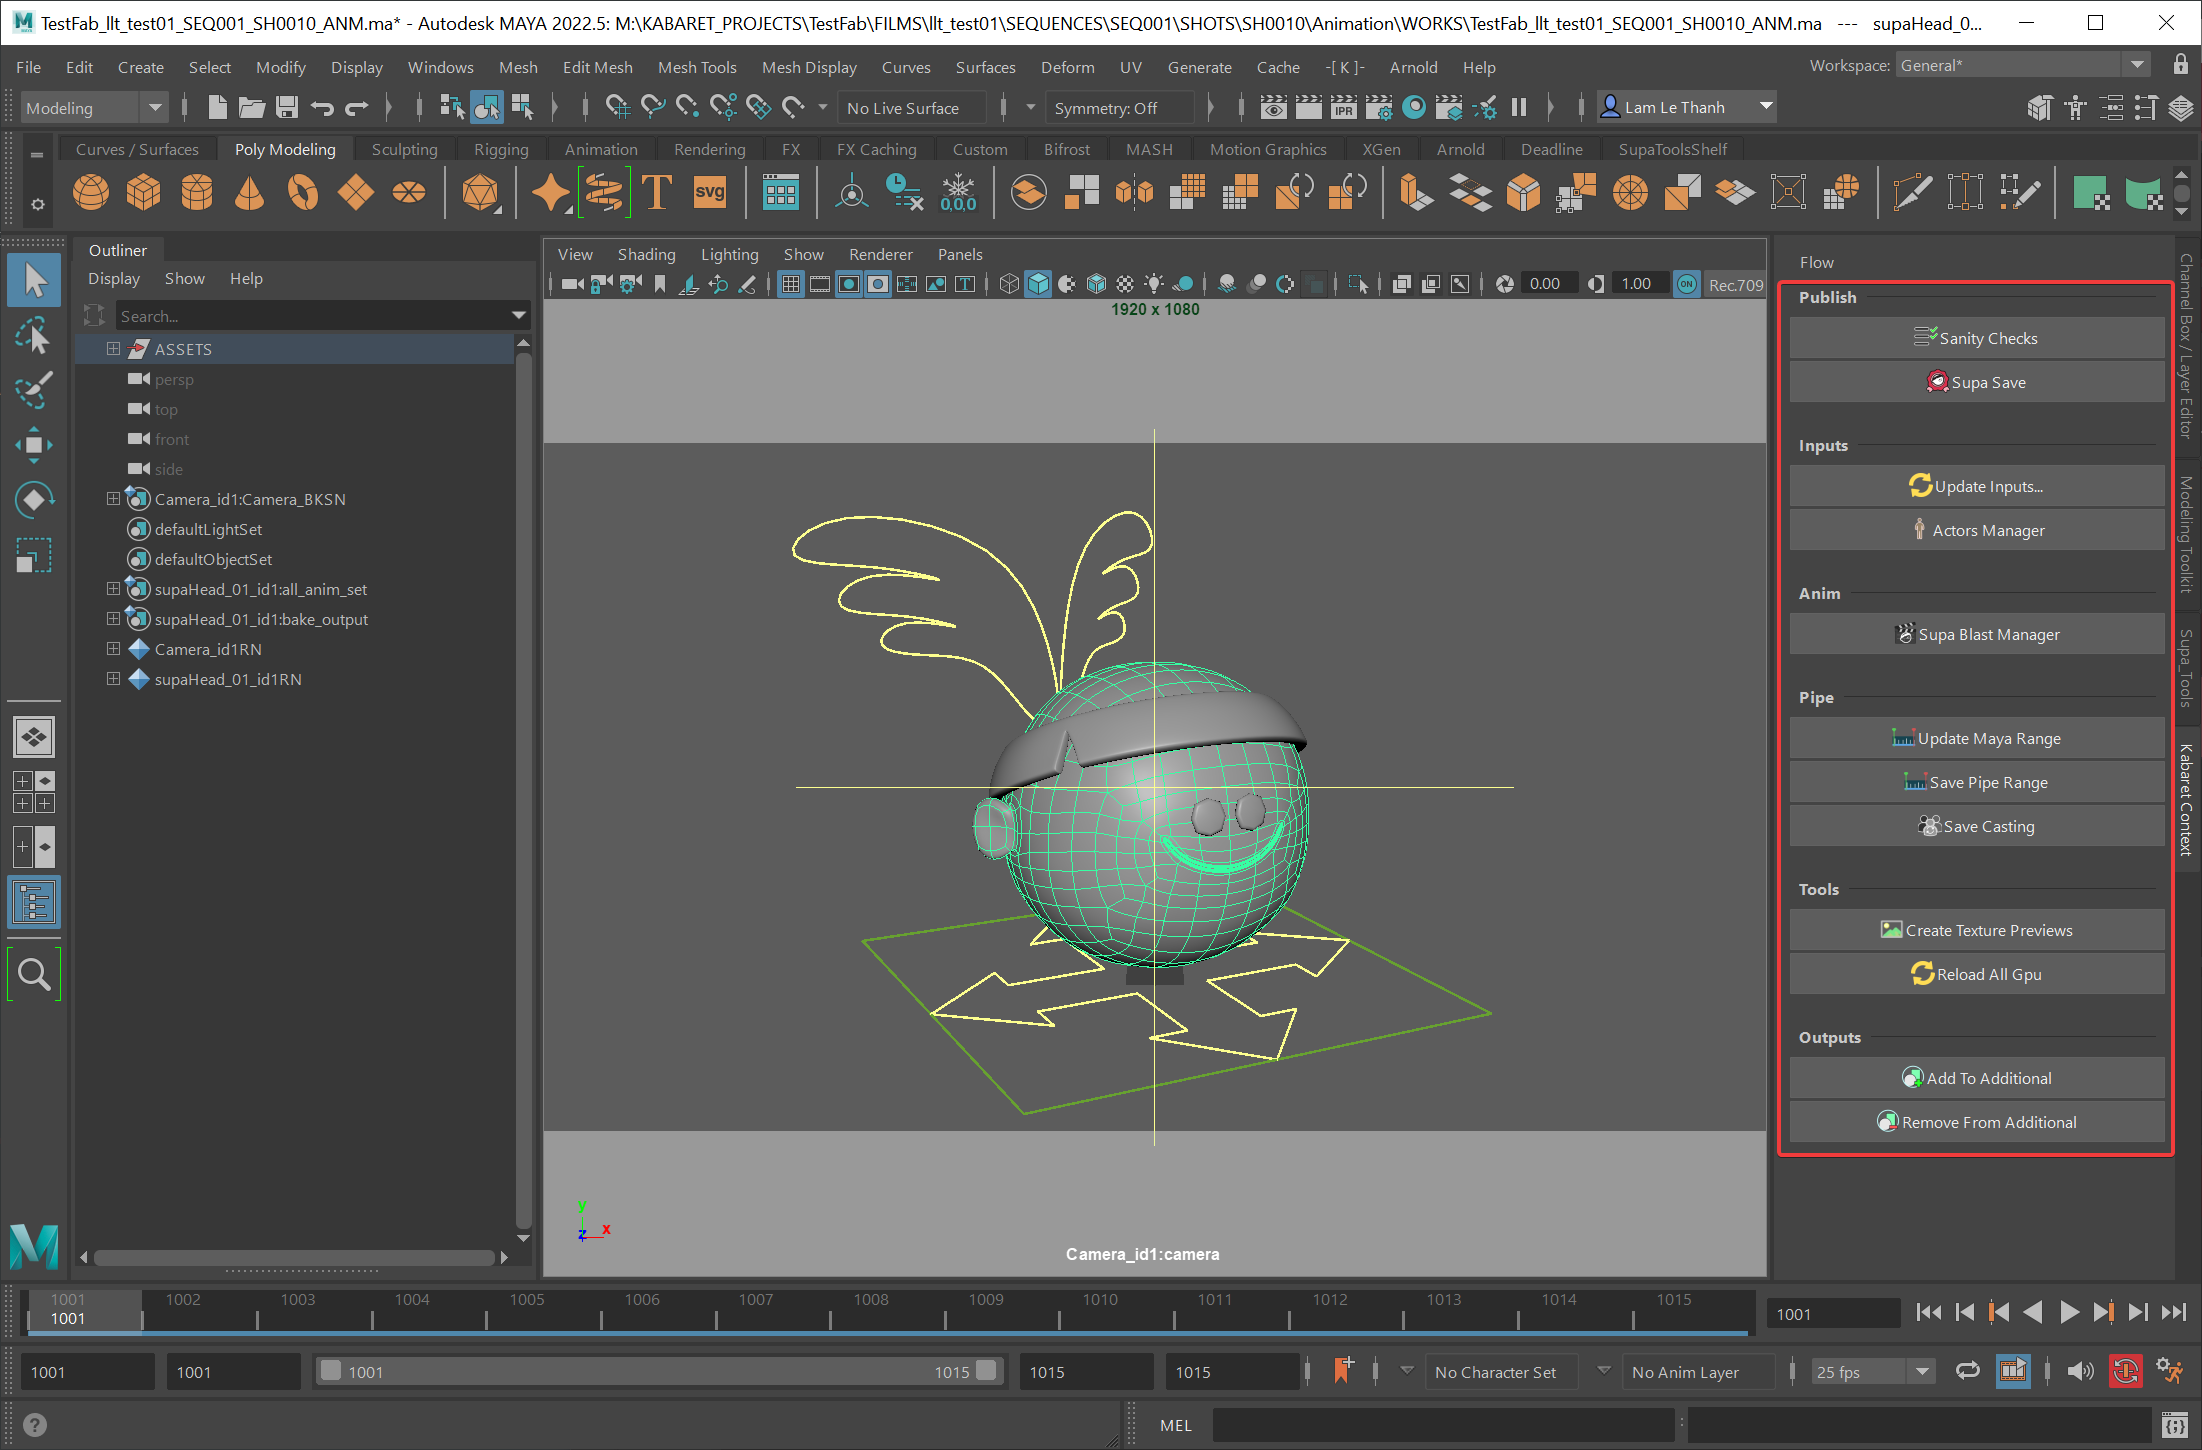Click the Undo arrow icon
Screen dimensions: 2202x1450
pos(322,107)
